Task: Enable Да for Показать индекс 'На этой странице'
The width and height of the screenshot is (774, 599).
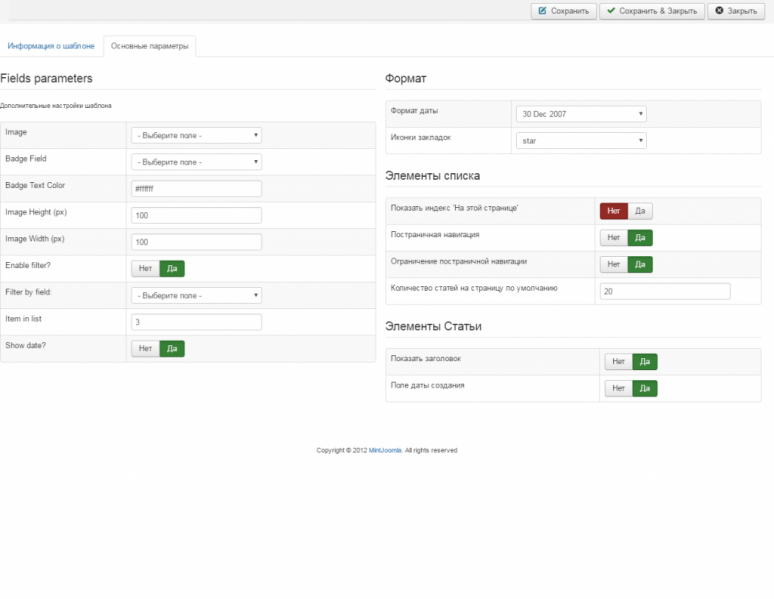Action: pyautogui.click(x=640, y=211)
